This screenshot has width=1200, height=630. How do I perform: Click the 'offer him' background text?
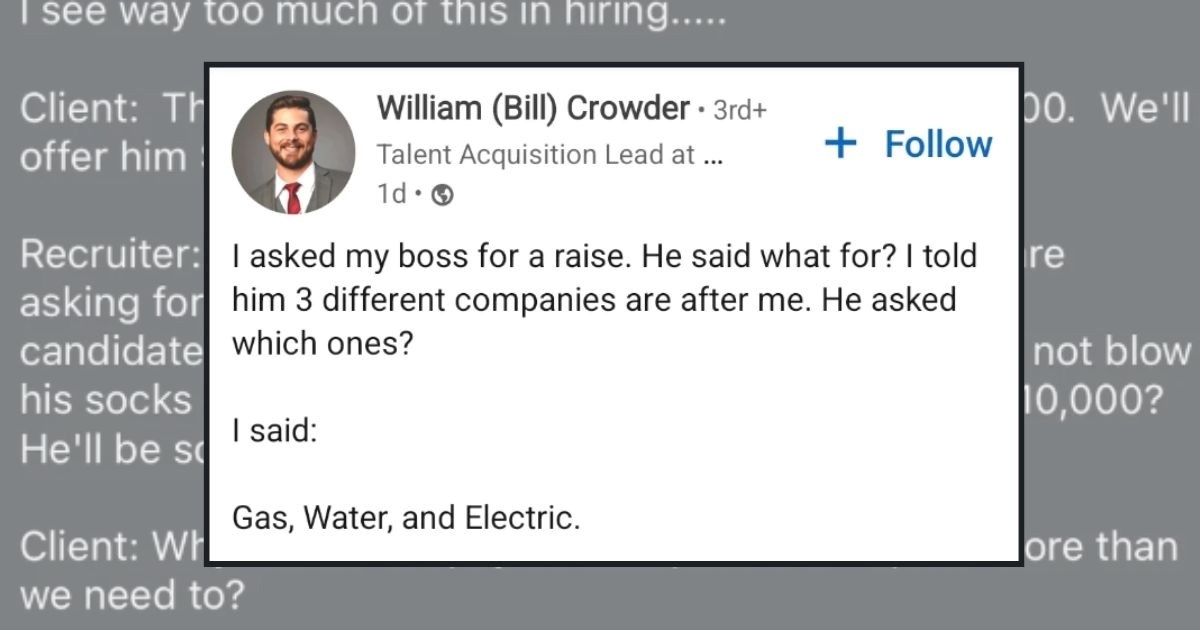click(x=103, y=157)
